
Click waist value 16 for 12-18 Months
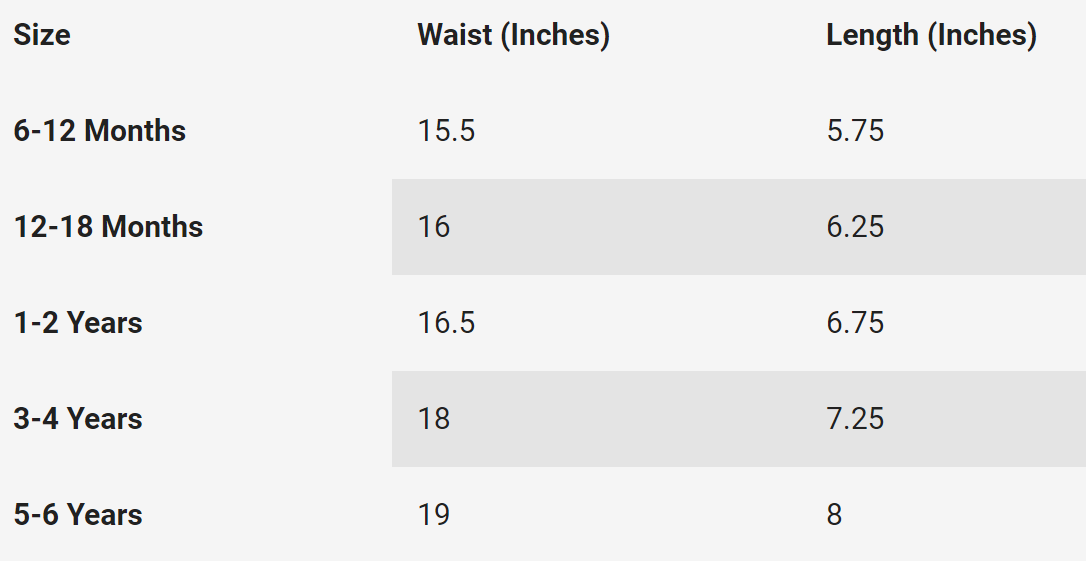(x=434, y=227)
